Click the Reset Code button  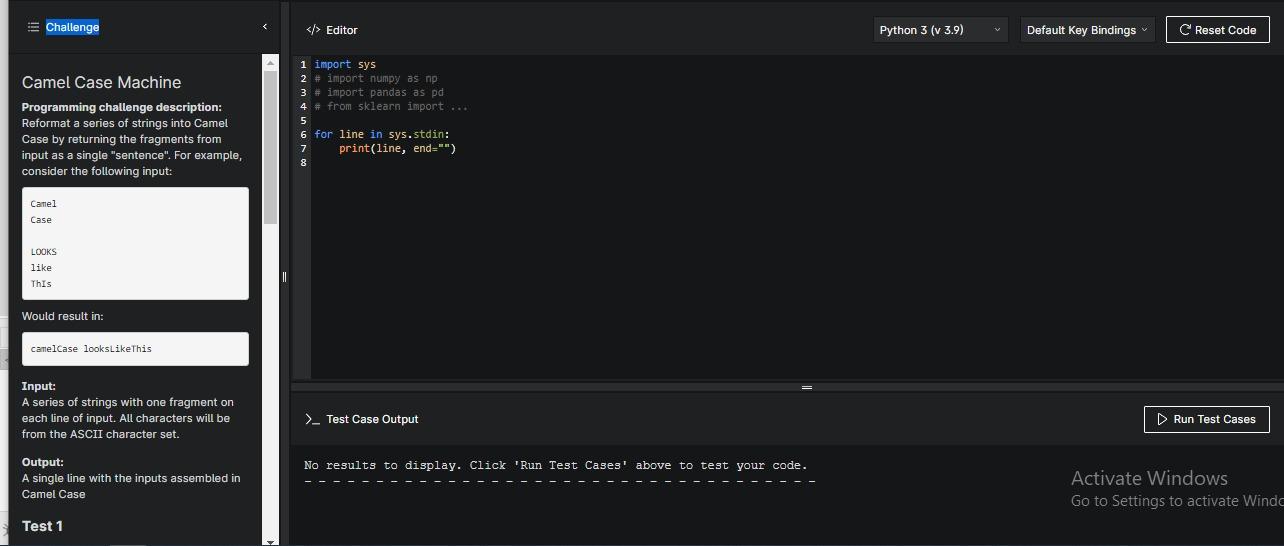[x=1217, y=30]
